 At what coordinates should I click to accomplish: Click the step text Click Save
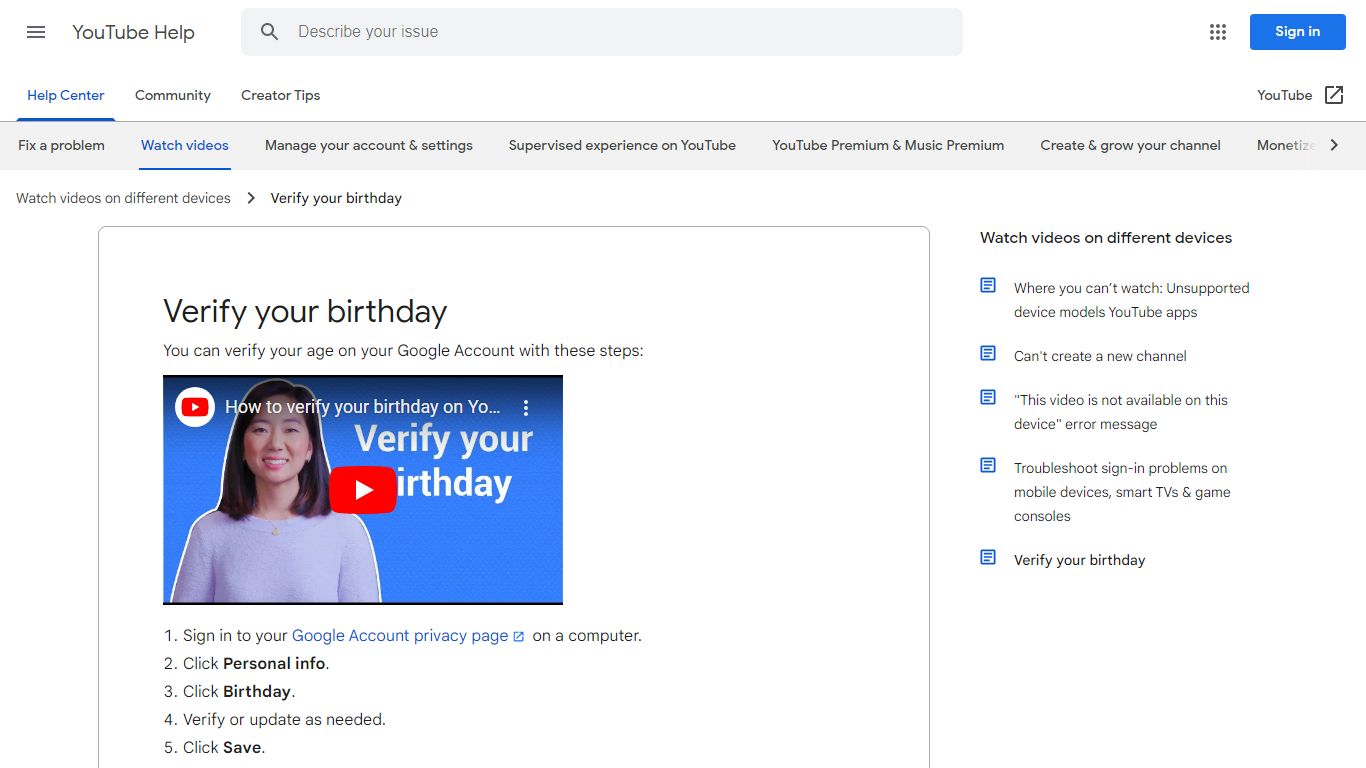[224, 748]
